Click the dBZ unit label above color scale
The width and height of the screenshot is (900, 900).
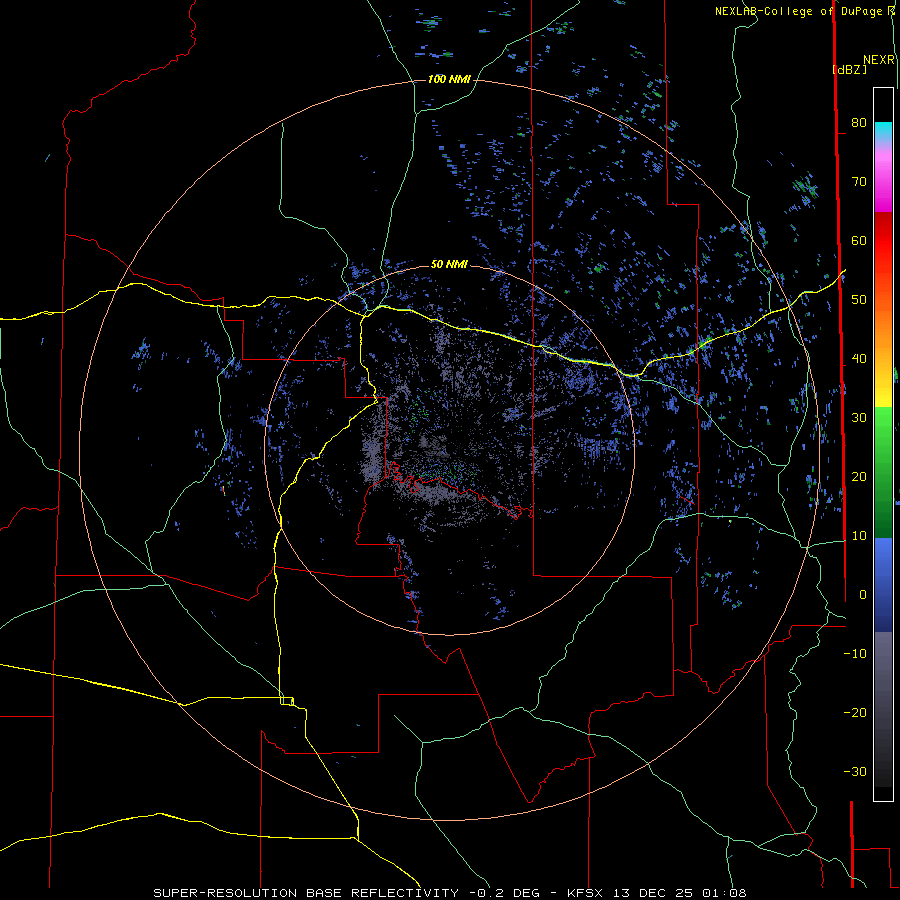[x=849, y=69]
